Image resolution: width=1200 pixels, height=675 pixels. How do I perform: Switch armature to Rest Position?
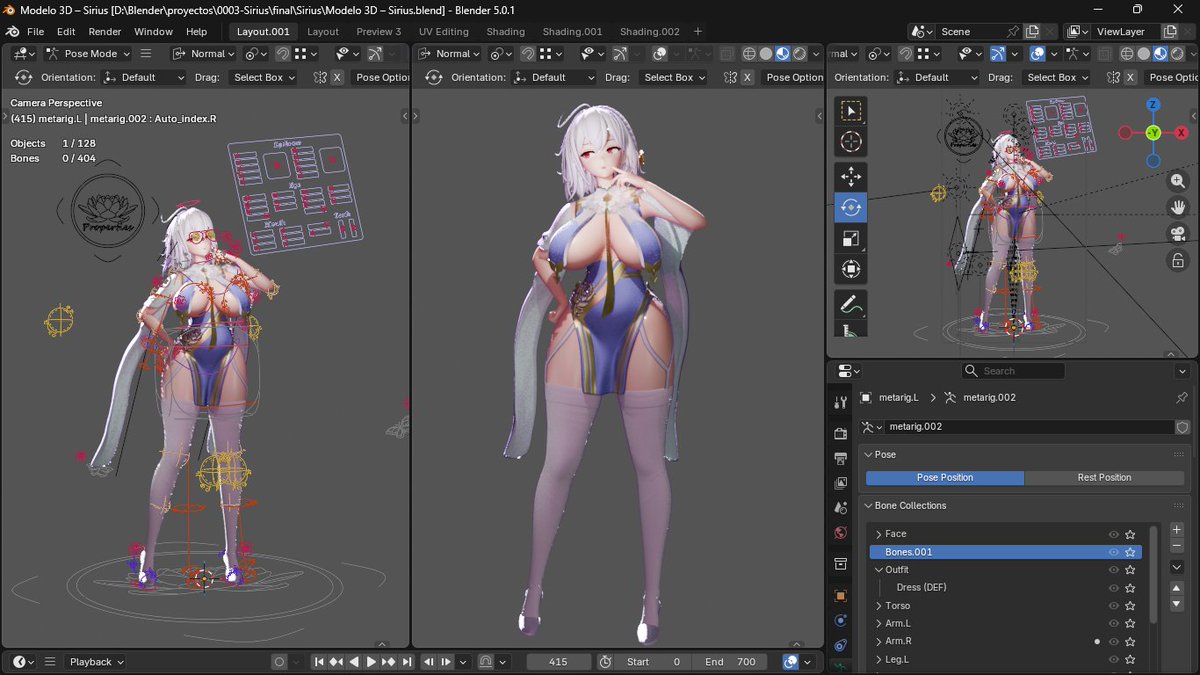point(1104,477)
